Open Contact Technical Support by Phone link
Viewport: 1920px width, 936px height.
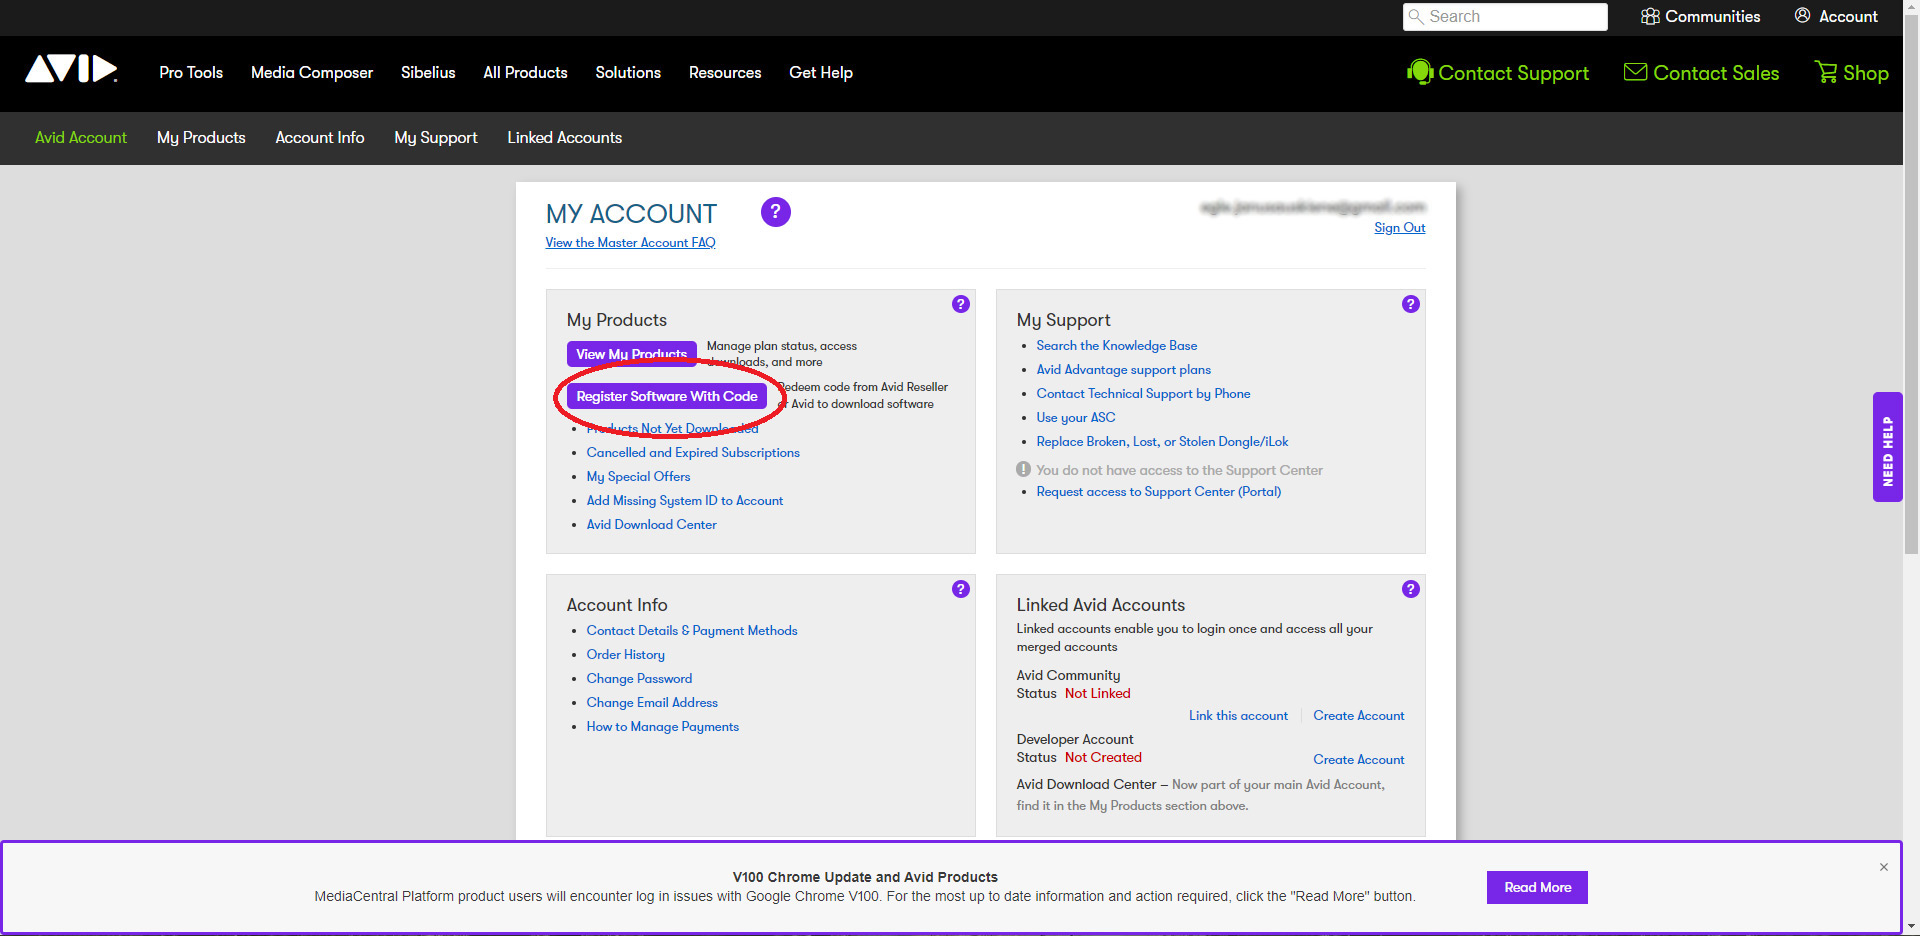1143,394
